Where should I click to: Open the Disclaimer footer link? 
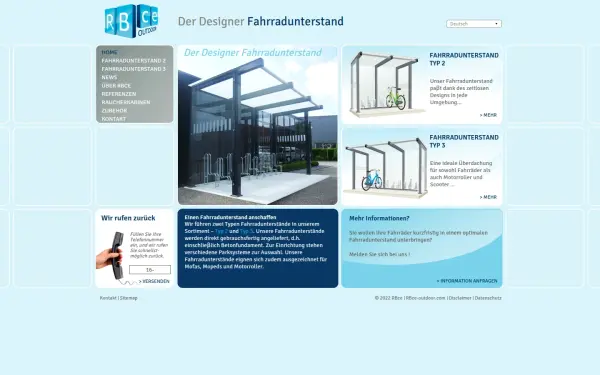click(x=460, y=298)
